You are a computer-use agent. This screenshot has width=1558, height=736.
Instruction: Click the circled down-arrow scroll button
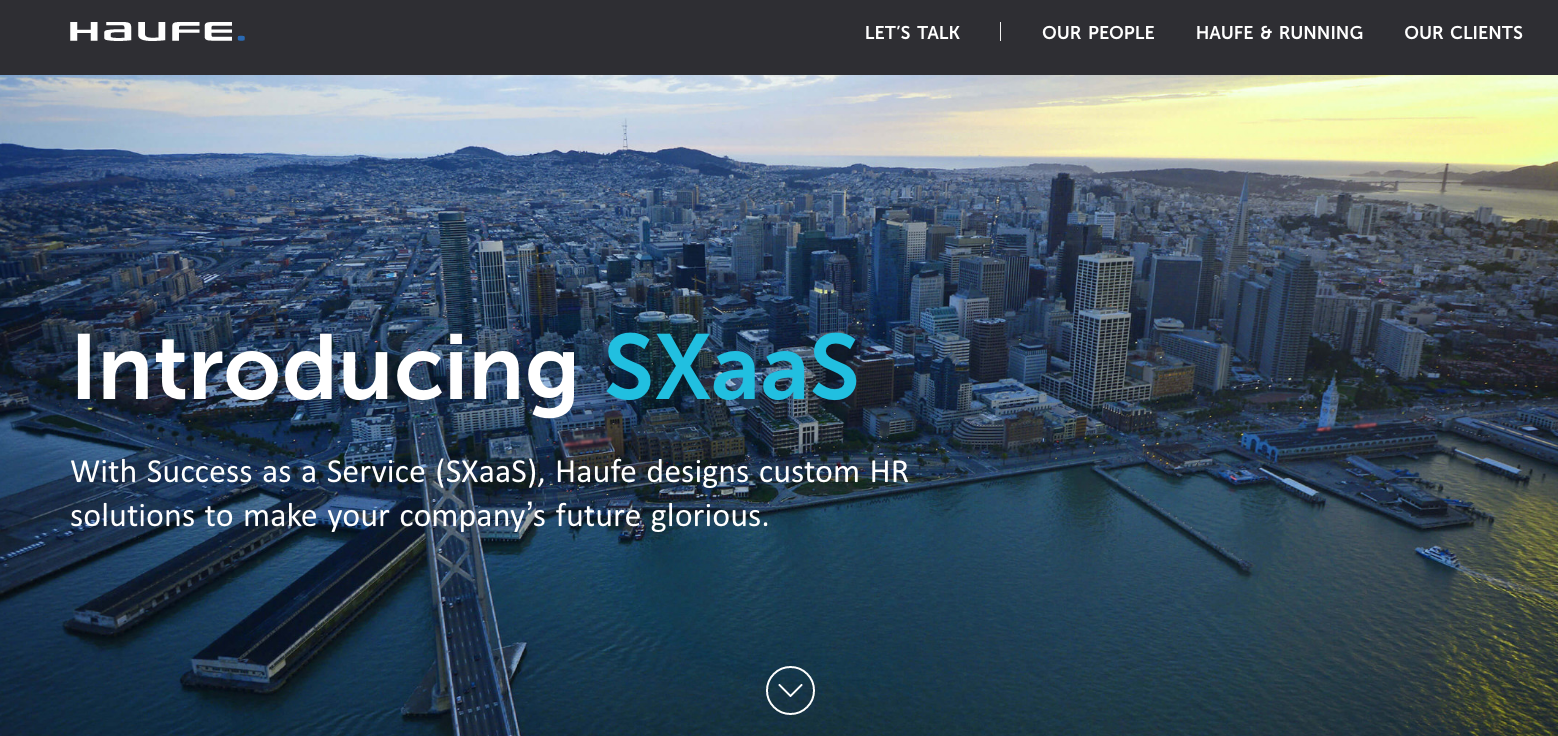(790, 690)
